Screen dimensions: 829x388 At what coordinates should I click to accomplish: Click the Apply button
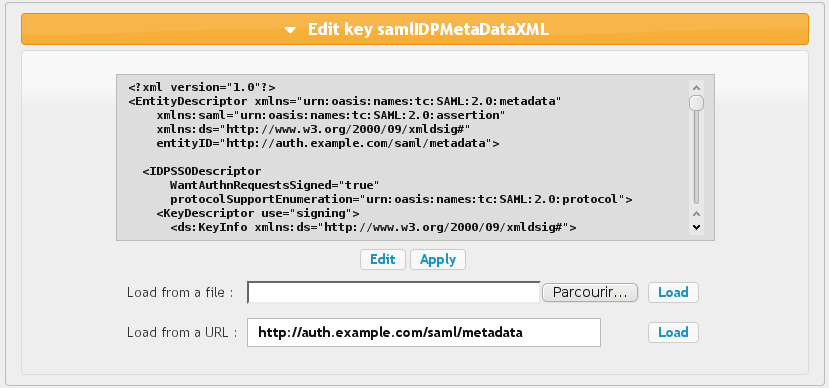(x=438, y=260)
